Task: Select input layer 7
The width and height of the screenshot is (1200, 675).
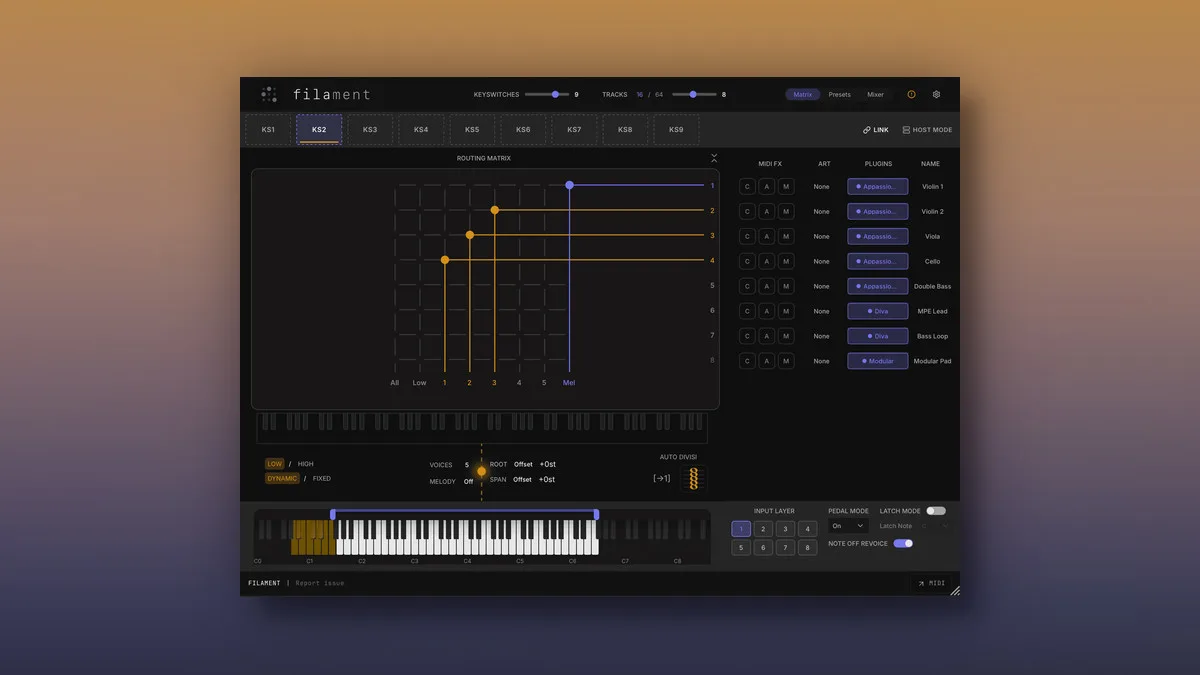Action: pyautogui.click(x=786, y=547)
